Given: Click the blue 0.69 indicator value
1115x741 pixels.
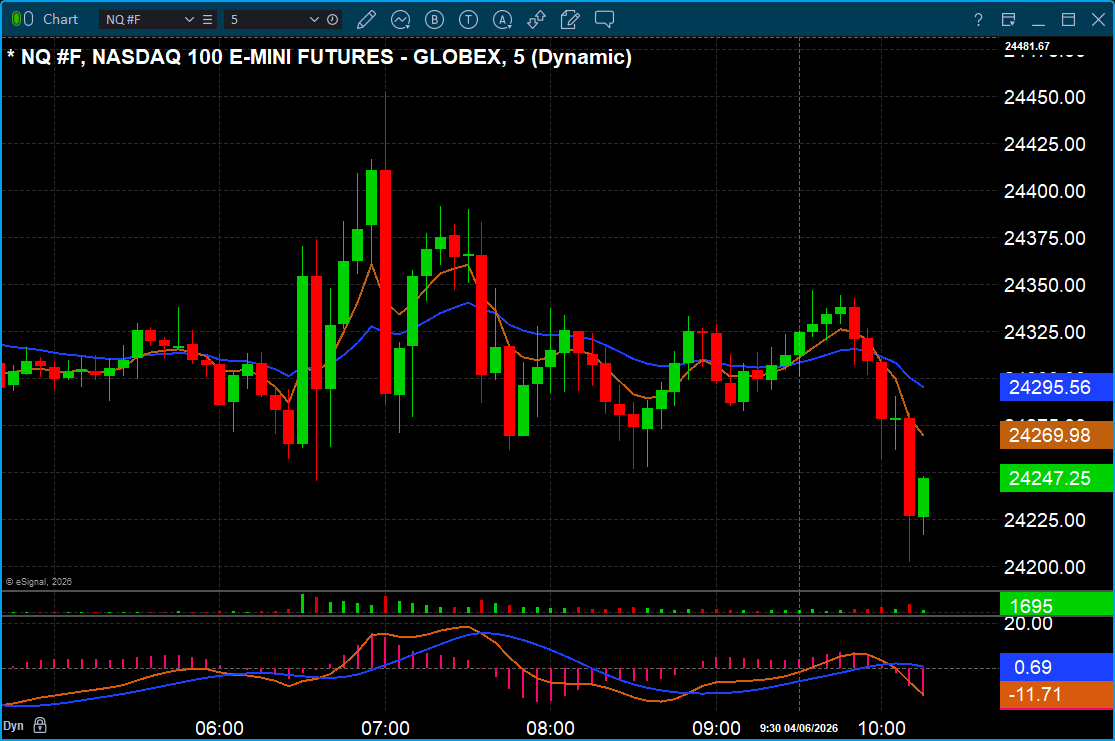Looking at the screenshot, I should tap(1057, 667).
